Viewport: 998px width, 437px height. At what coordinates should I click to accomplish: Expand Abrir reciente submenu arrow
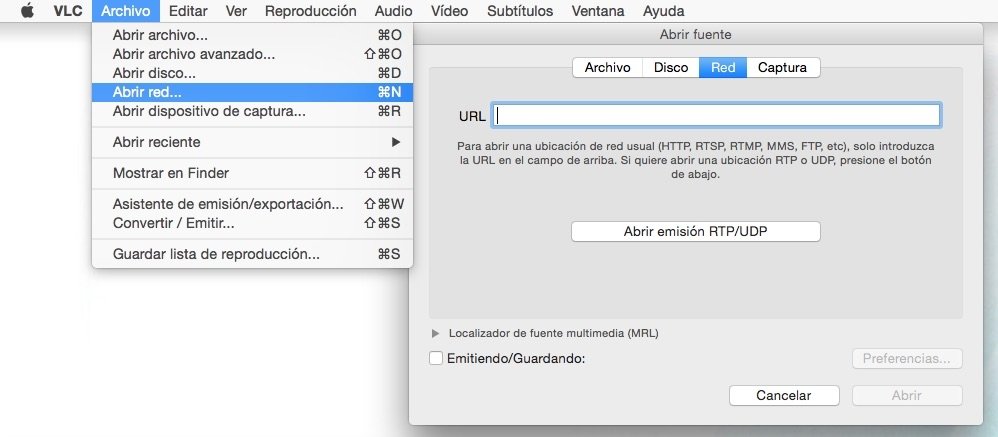(396, 142)
